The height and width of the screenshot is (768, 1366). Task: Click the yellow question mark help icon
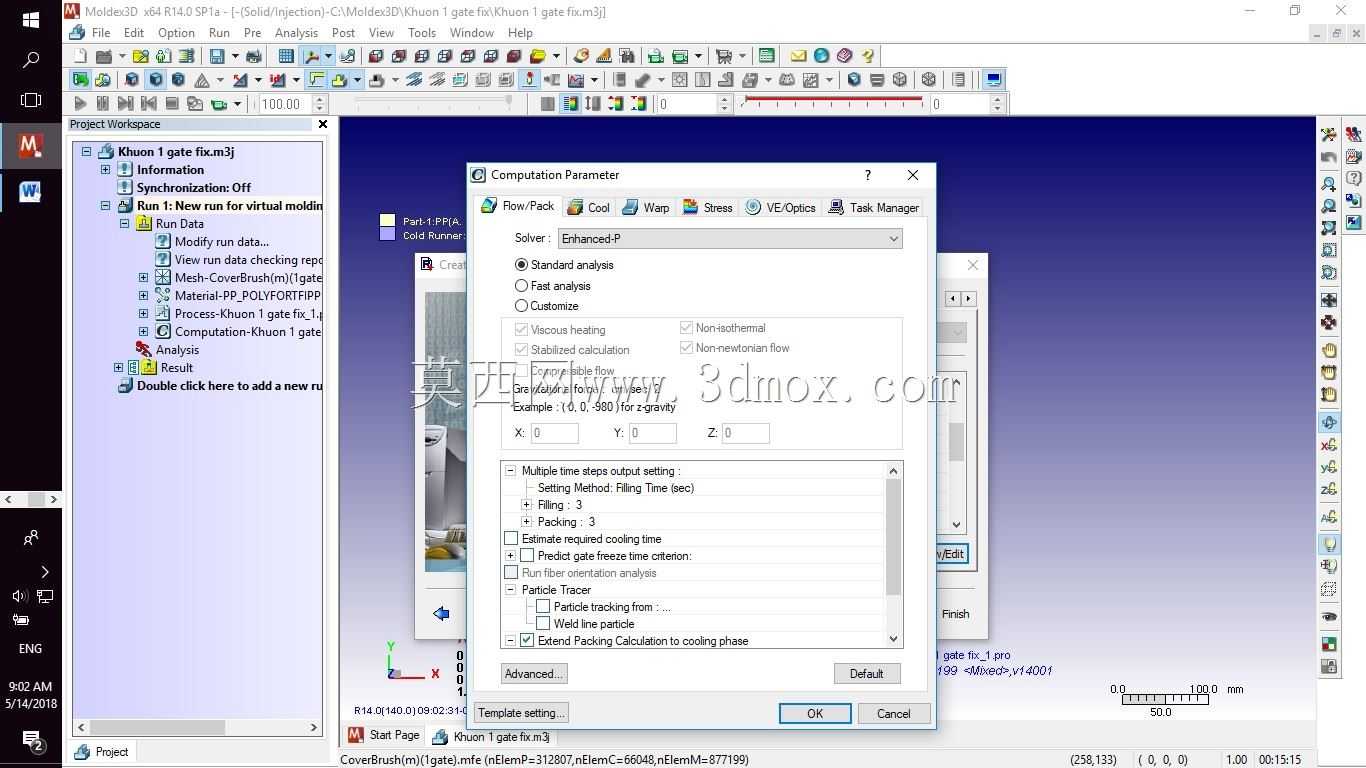[x=868, y=56]
